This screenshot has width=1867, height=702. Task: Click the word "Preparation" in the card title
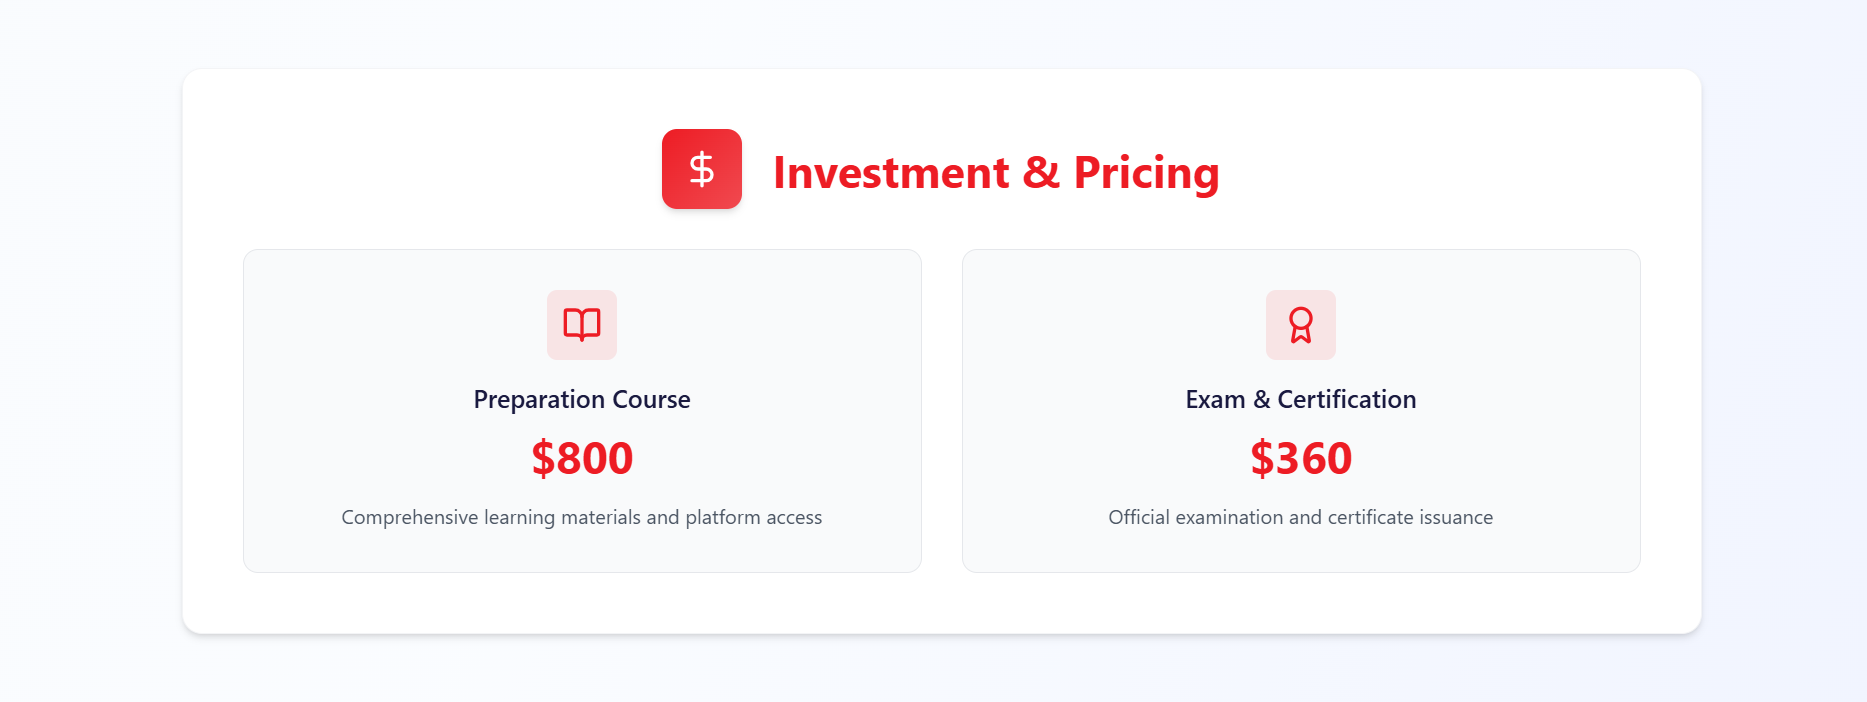point(539,400)
